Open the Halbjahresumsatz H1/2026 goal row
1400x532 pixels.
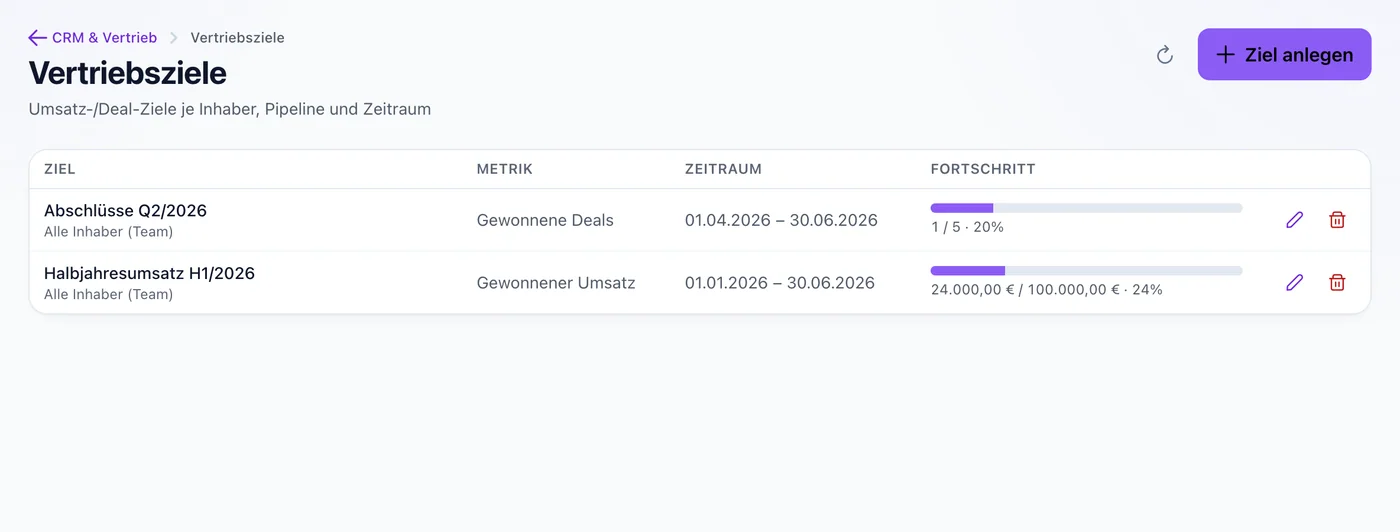click(x=700, y=283)
